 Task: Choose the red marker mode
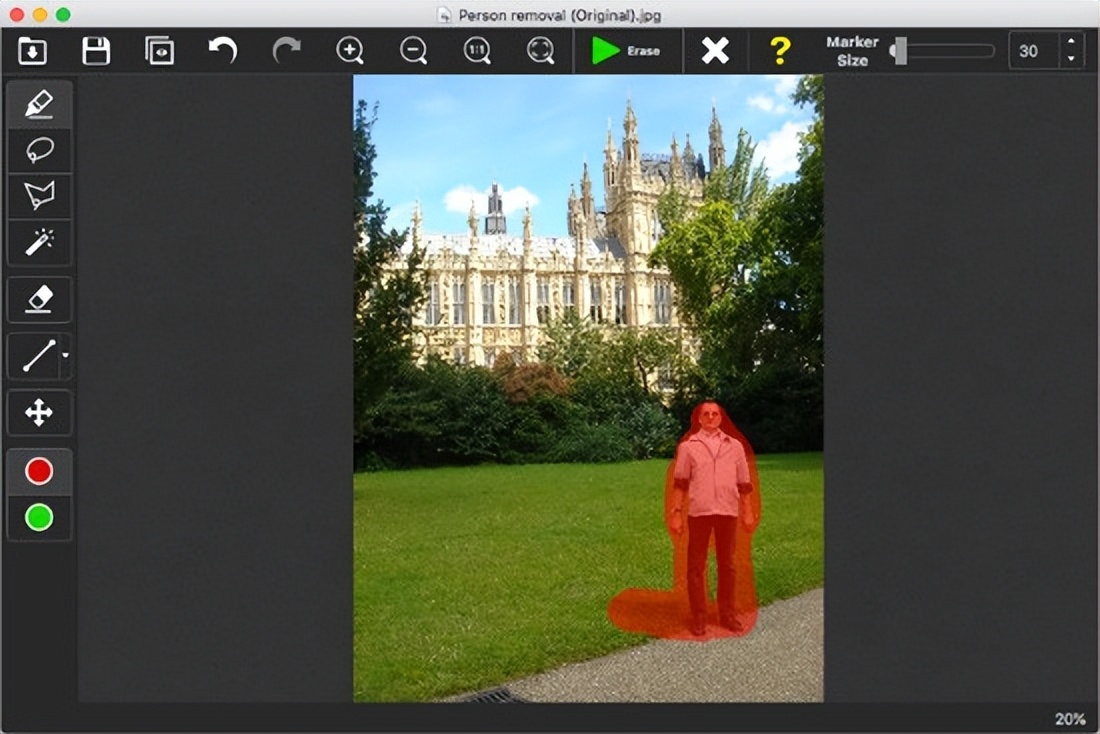pos(39,471)
